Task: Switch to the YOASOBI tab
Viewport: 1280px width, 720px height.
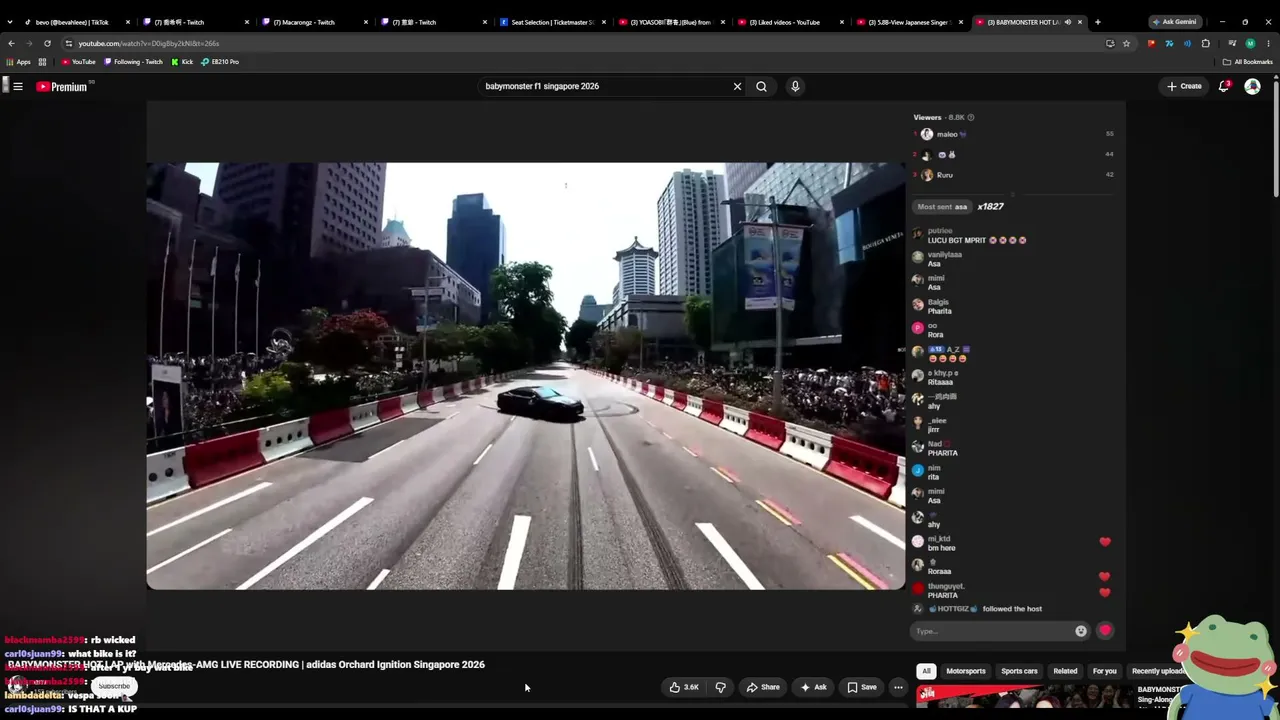Action: pos(672,22)
